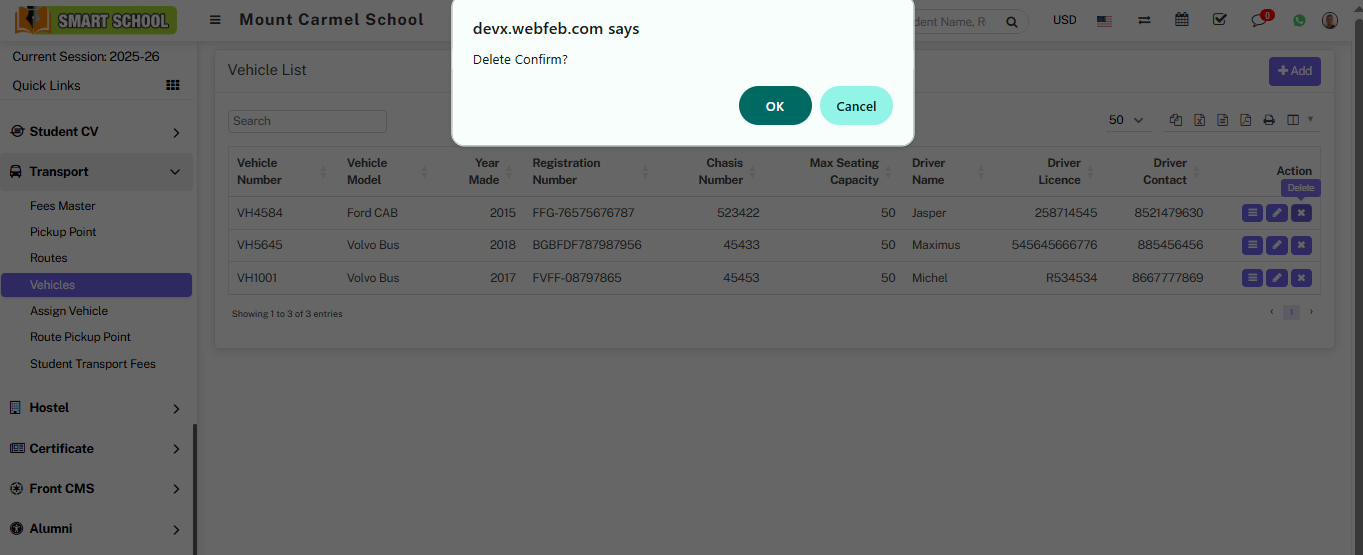Screen dimensions: 1363x555
Task: Toggle sidebar with hamburger menu icon
Action: click(215, 20)
